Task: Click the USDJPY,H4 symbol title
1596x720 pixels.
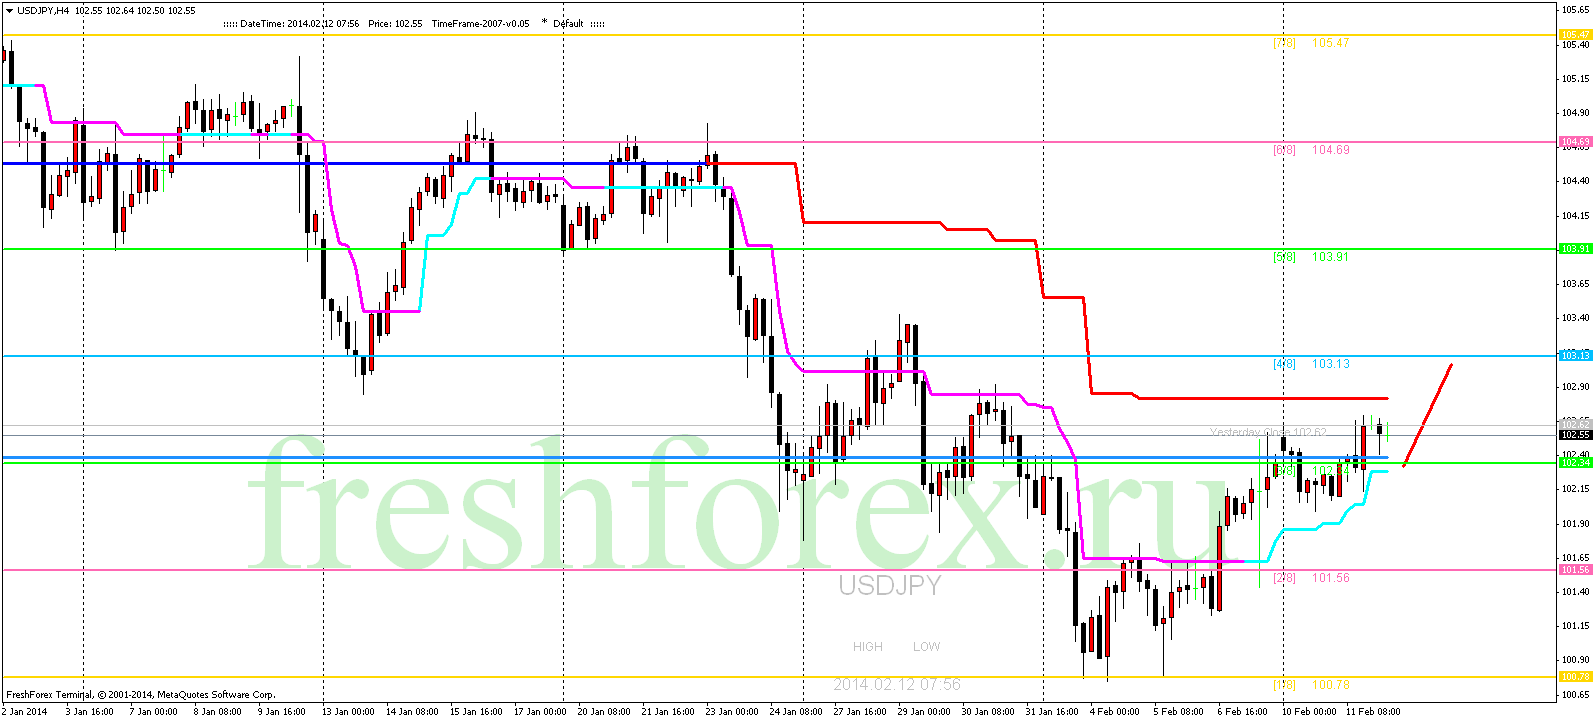Action: 43,10
